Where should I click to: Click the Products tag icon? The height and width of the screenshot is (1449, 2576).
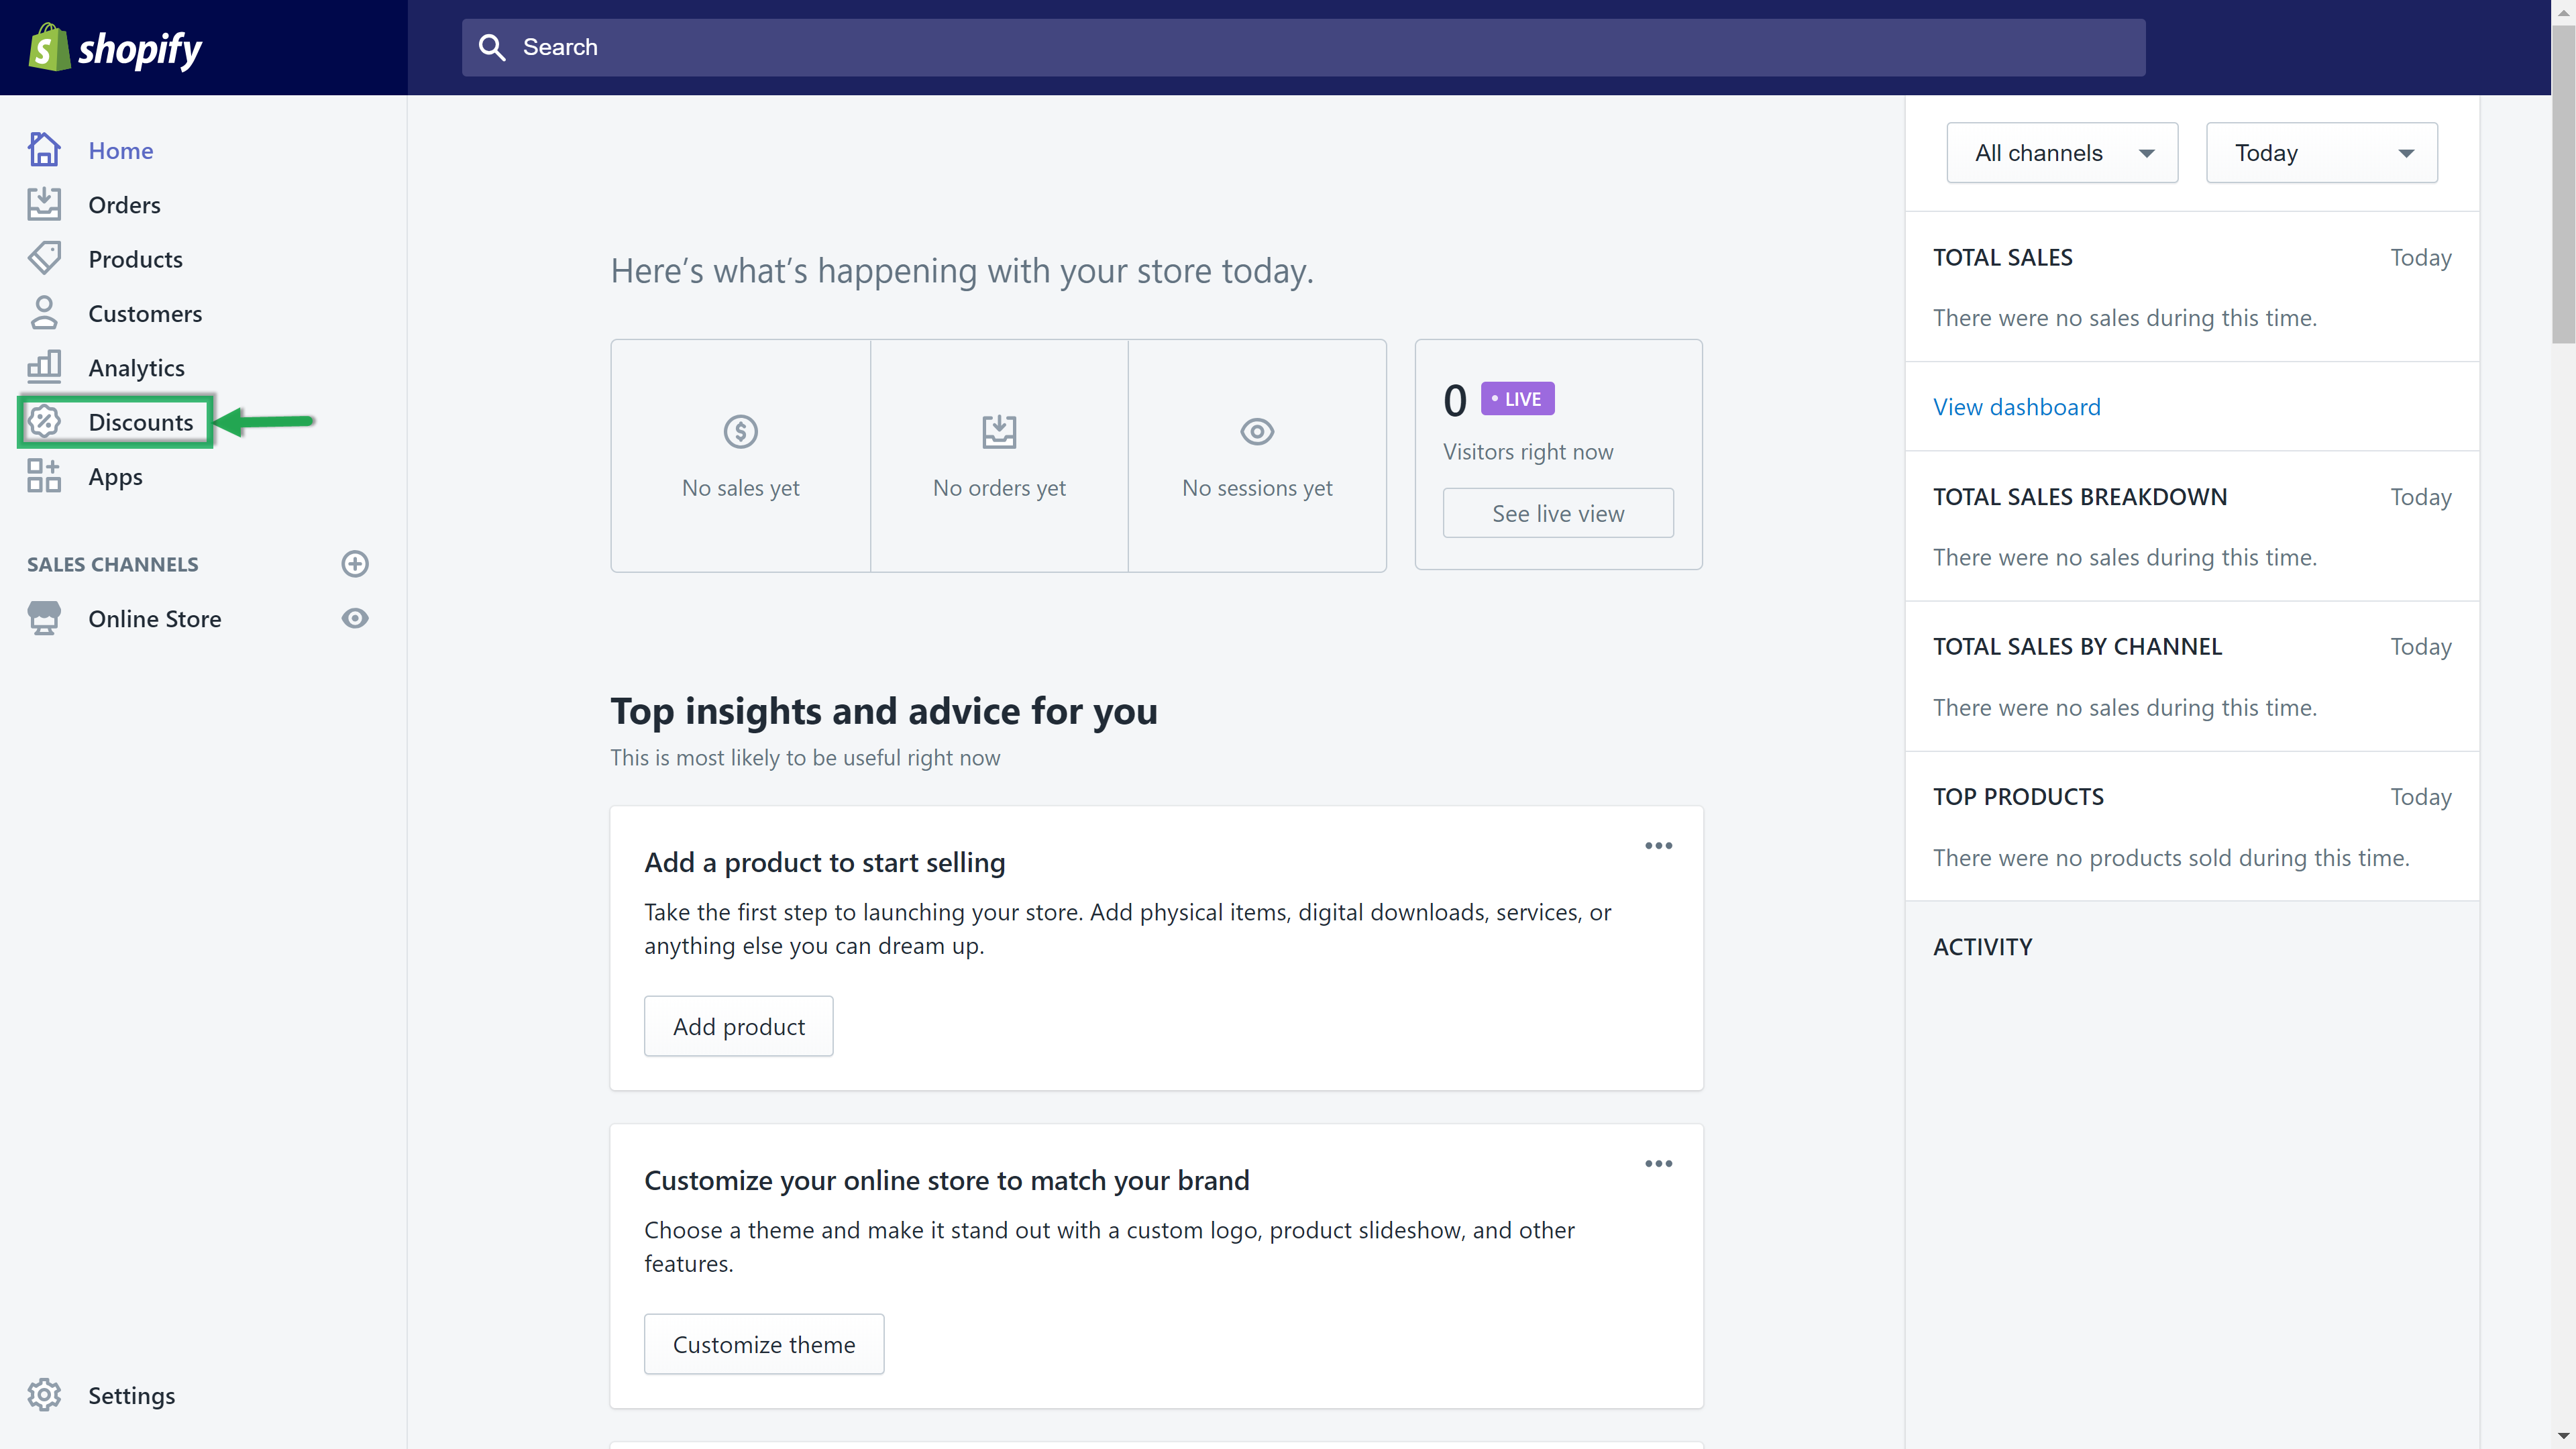(44, 259)
